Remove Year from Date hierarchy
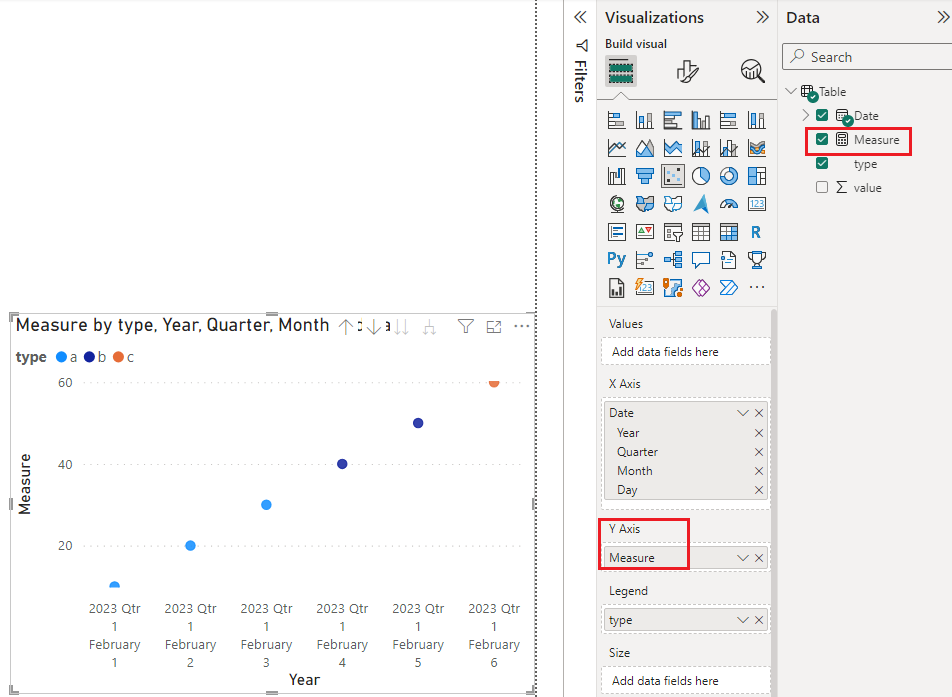This screenshot has height=697, width=952. click(759, 433)
